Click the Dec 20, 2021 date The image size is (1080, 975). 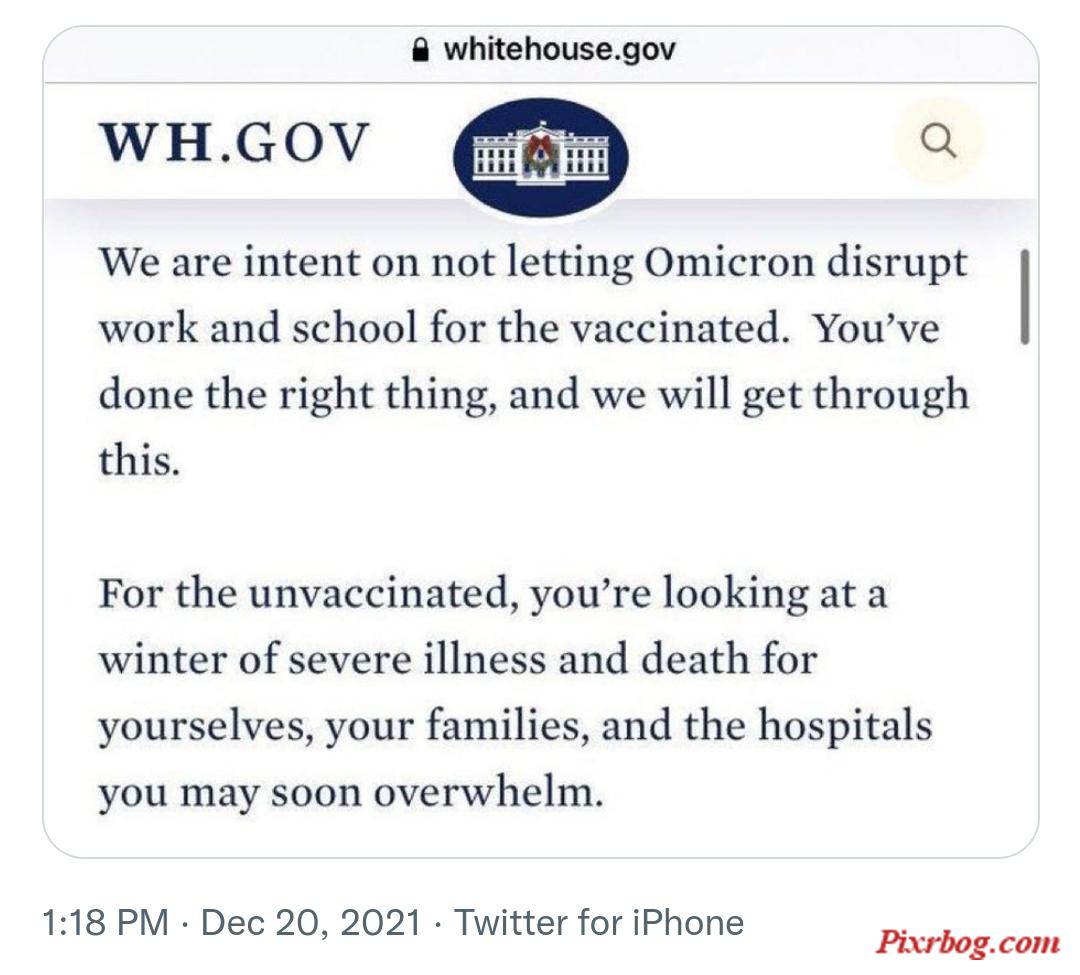click(311, 923)
